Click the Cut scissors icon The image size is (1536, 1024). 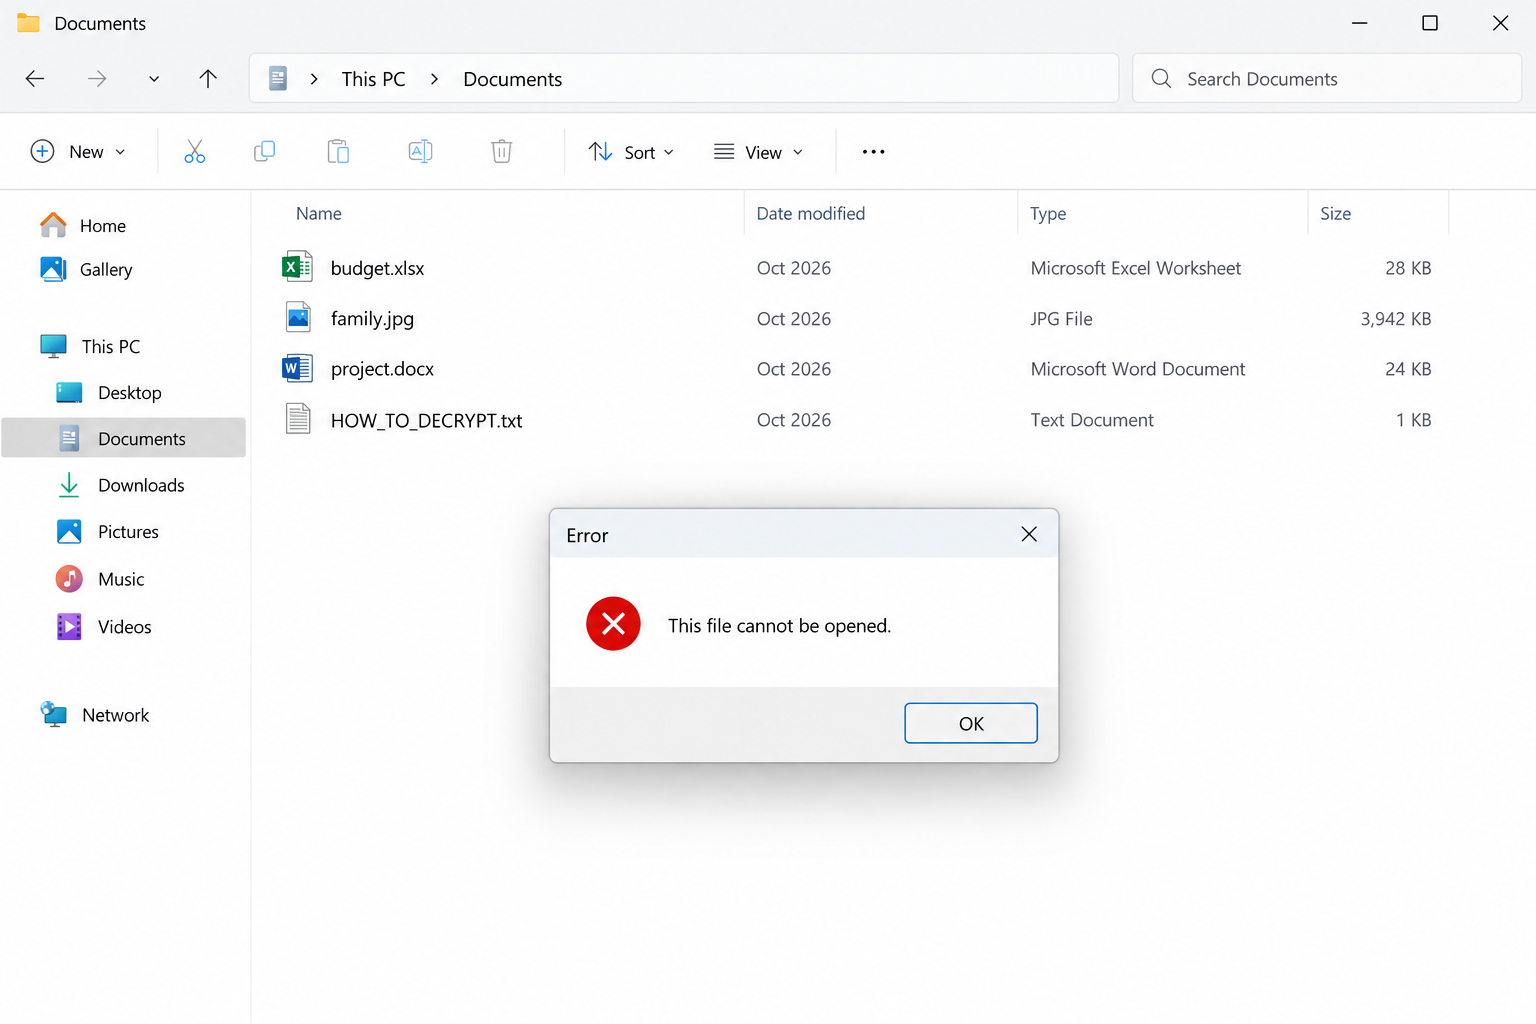coord(195,152)
